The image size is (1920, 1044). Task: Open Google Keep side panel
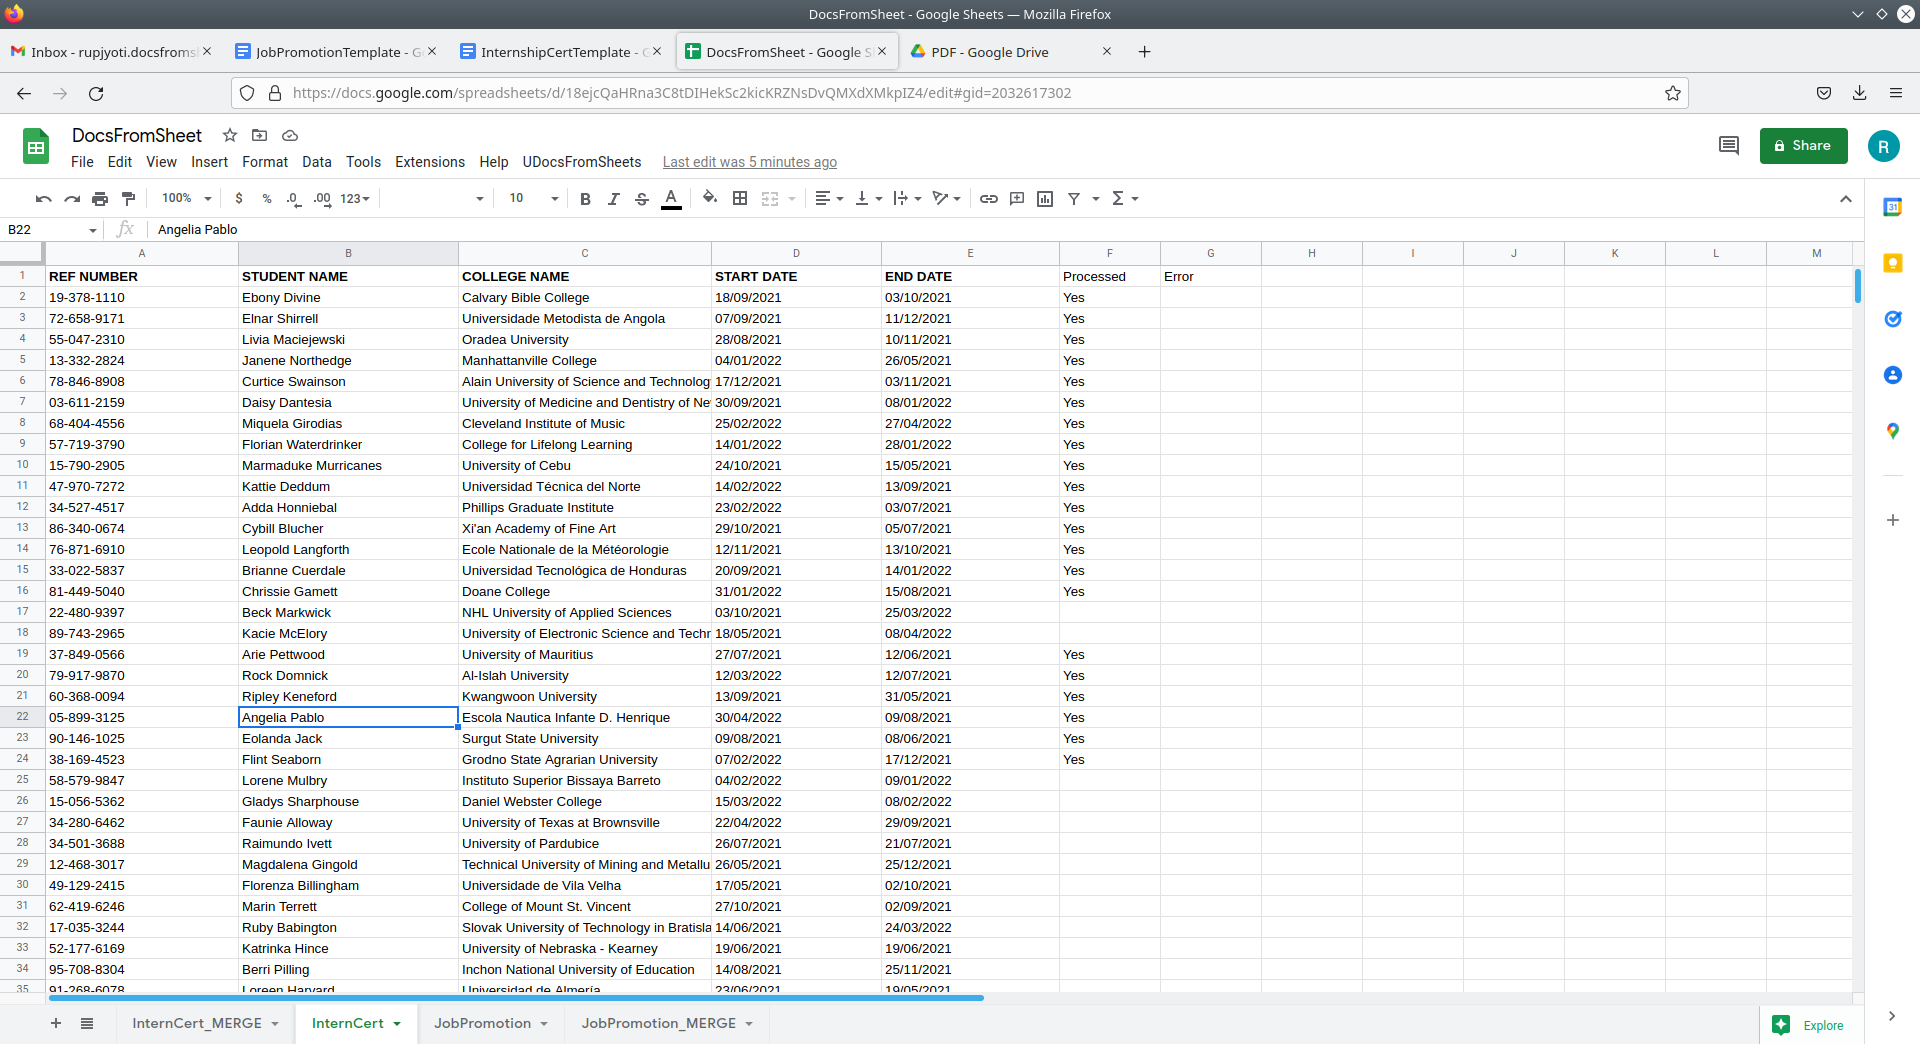click(1892, 263)
